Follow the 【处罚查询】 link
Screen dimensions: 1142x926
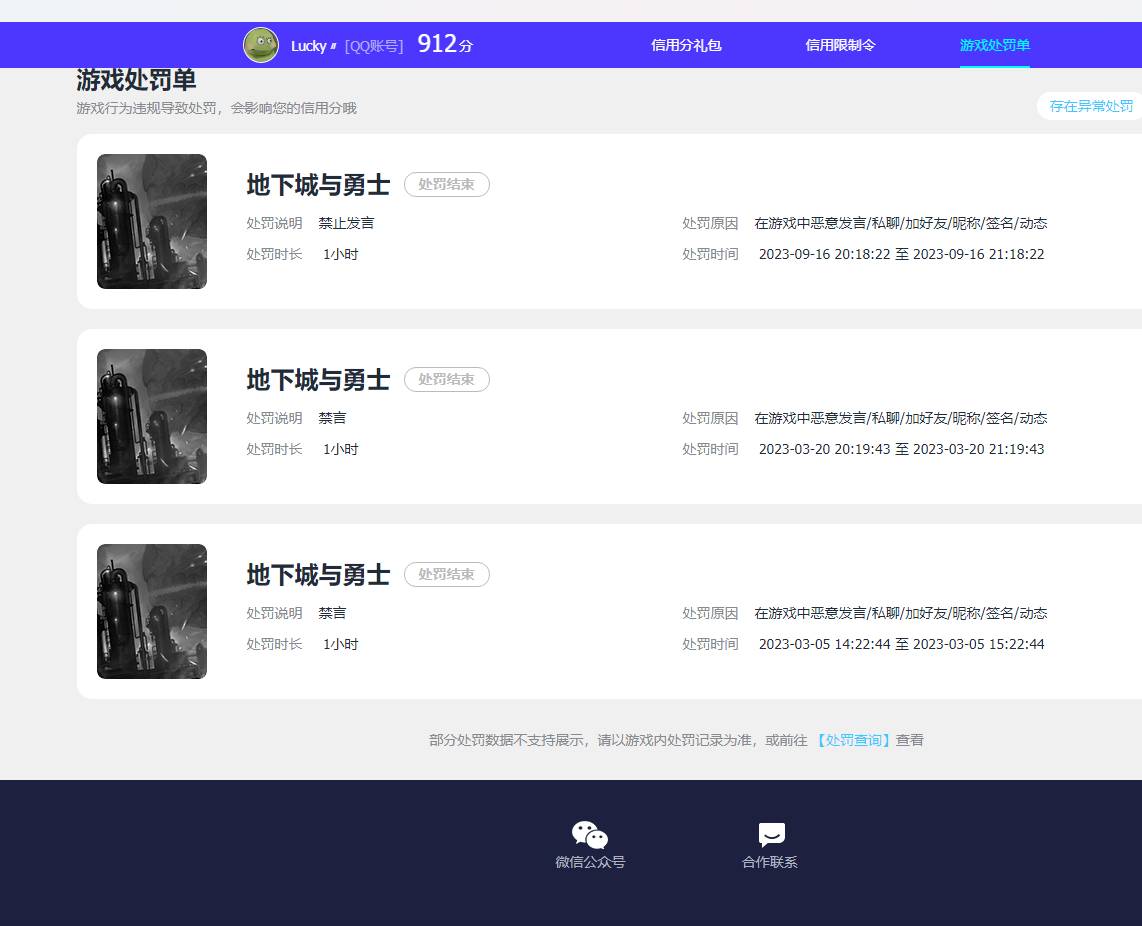pyautogui.click(x=853, y=740)
